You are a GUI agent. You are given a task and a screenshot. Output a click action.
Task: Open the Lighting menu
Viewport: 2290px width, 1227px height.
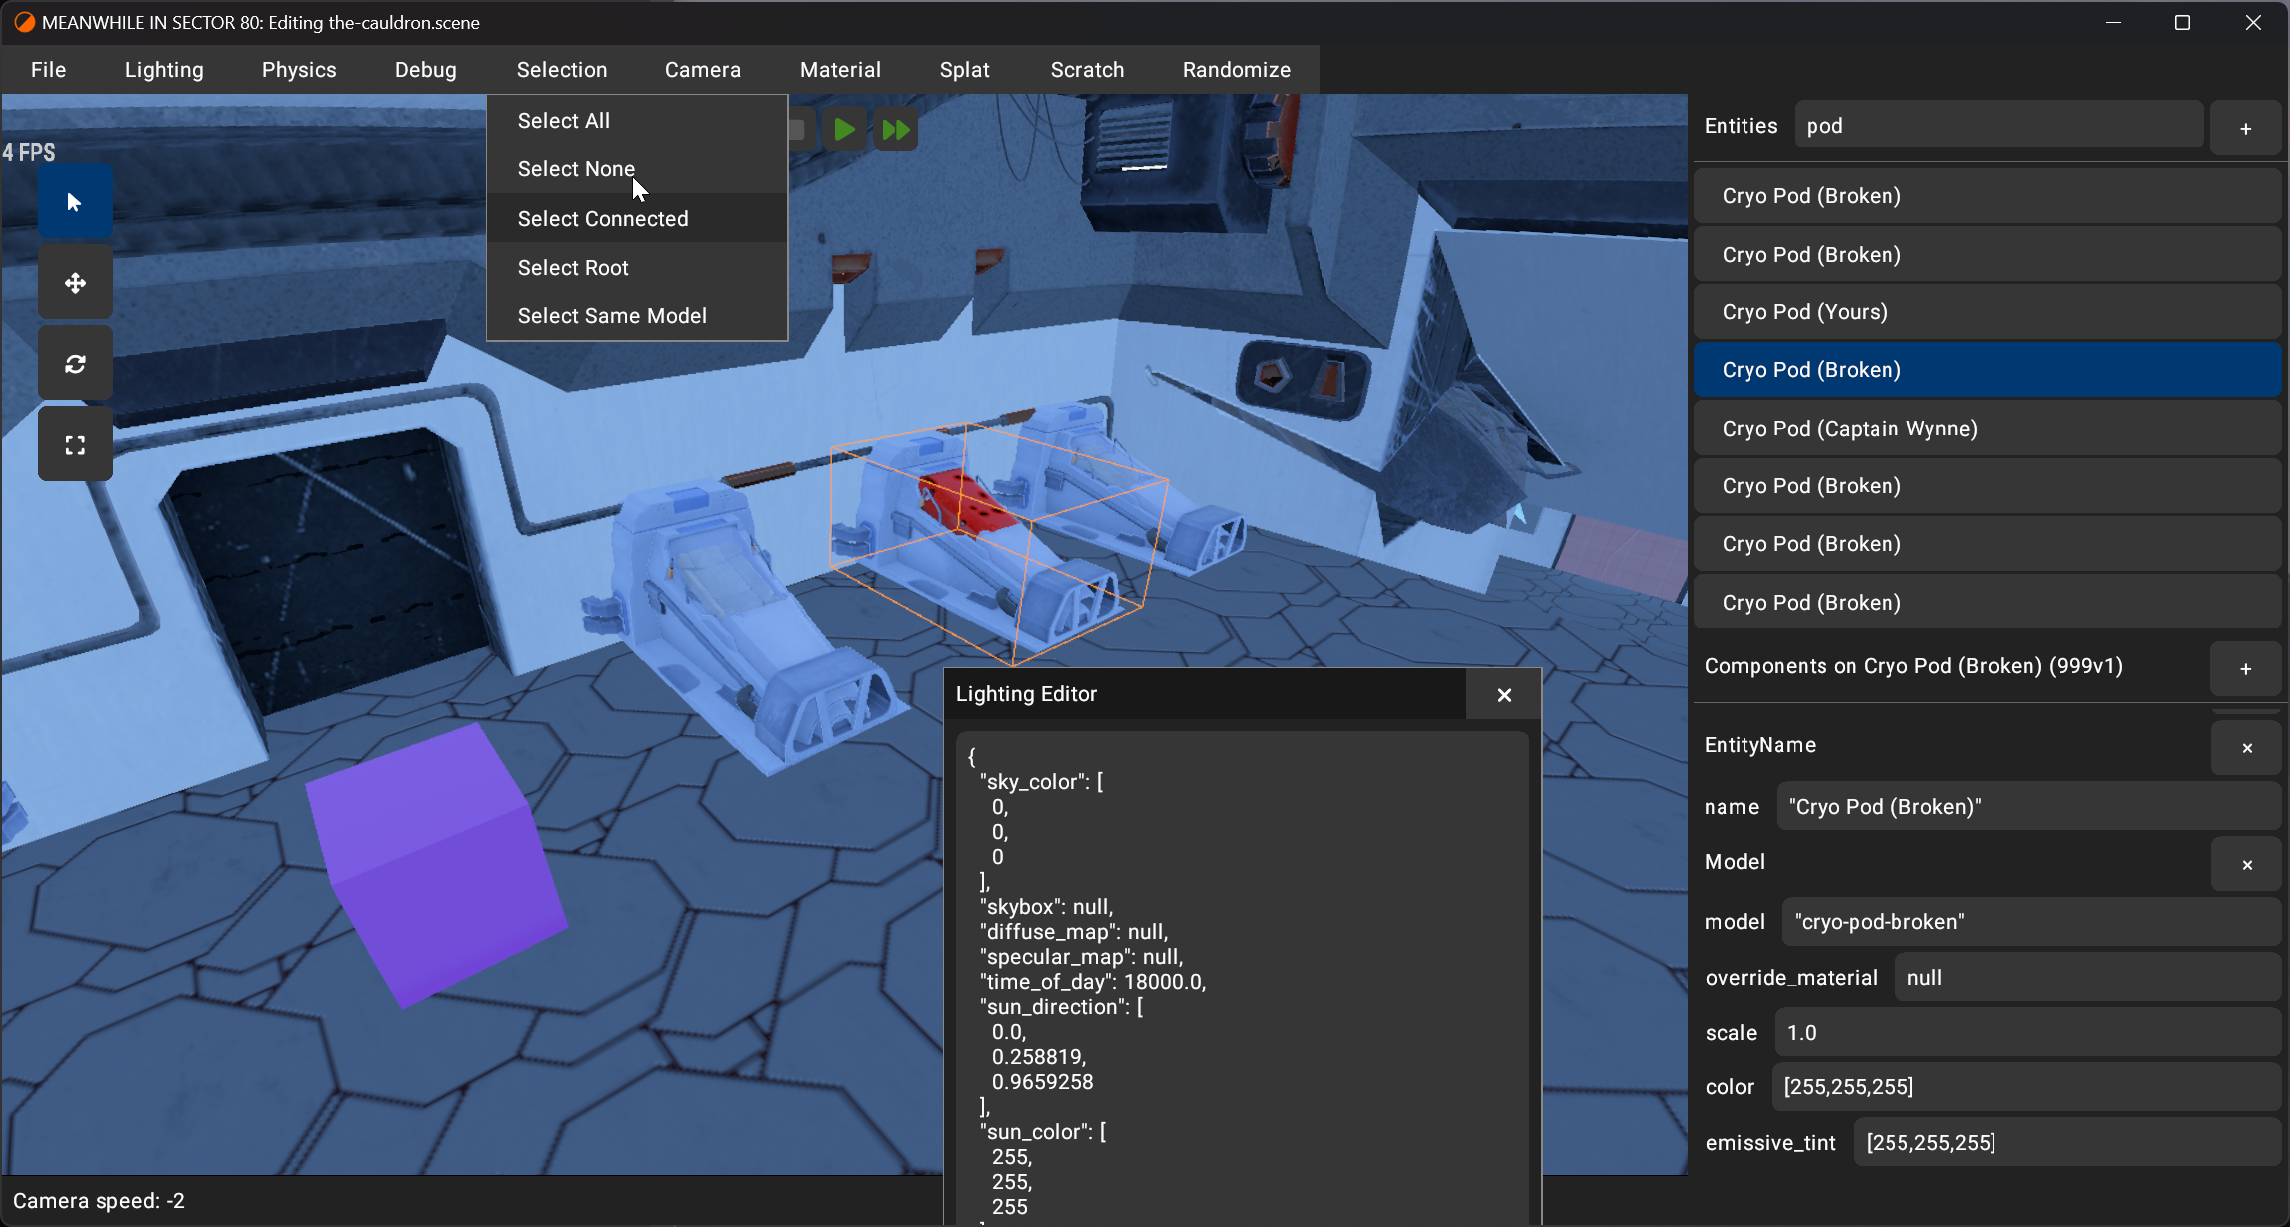(164, 70)
